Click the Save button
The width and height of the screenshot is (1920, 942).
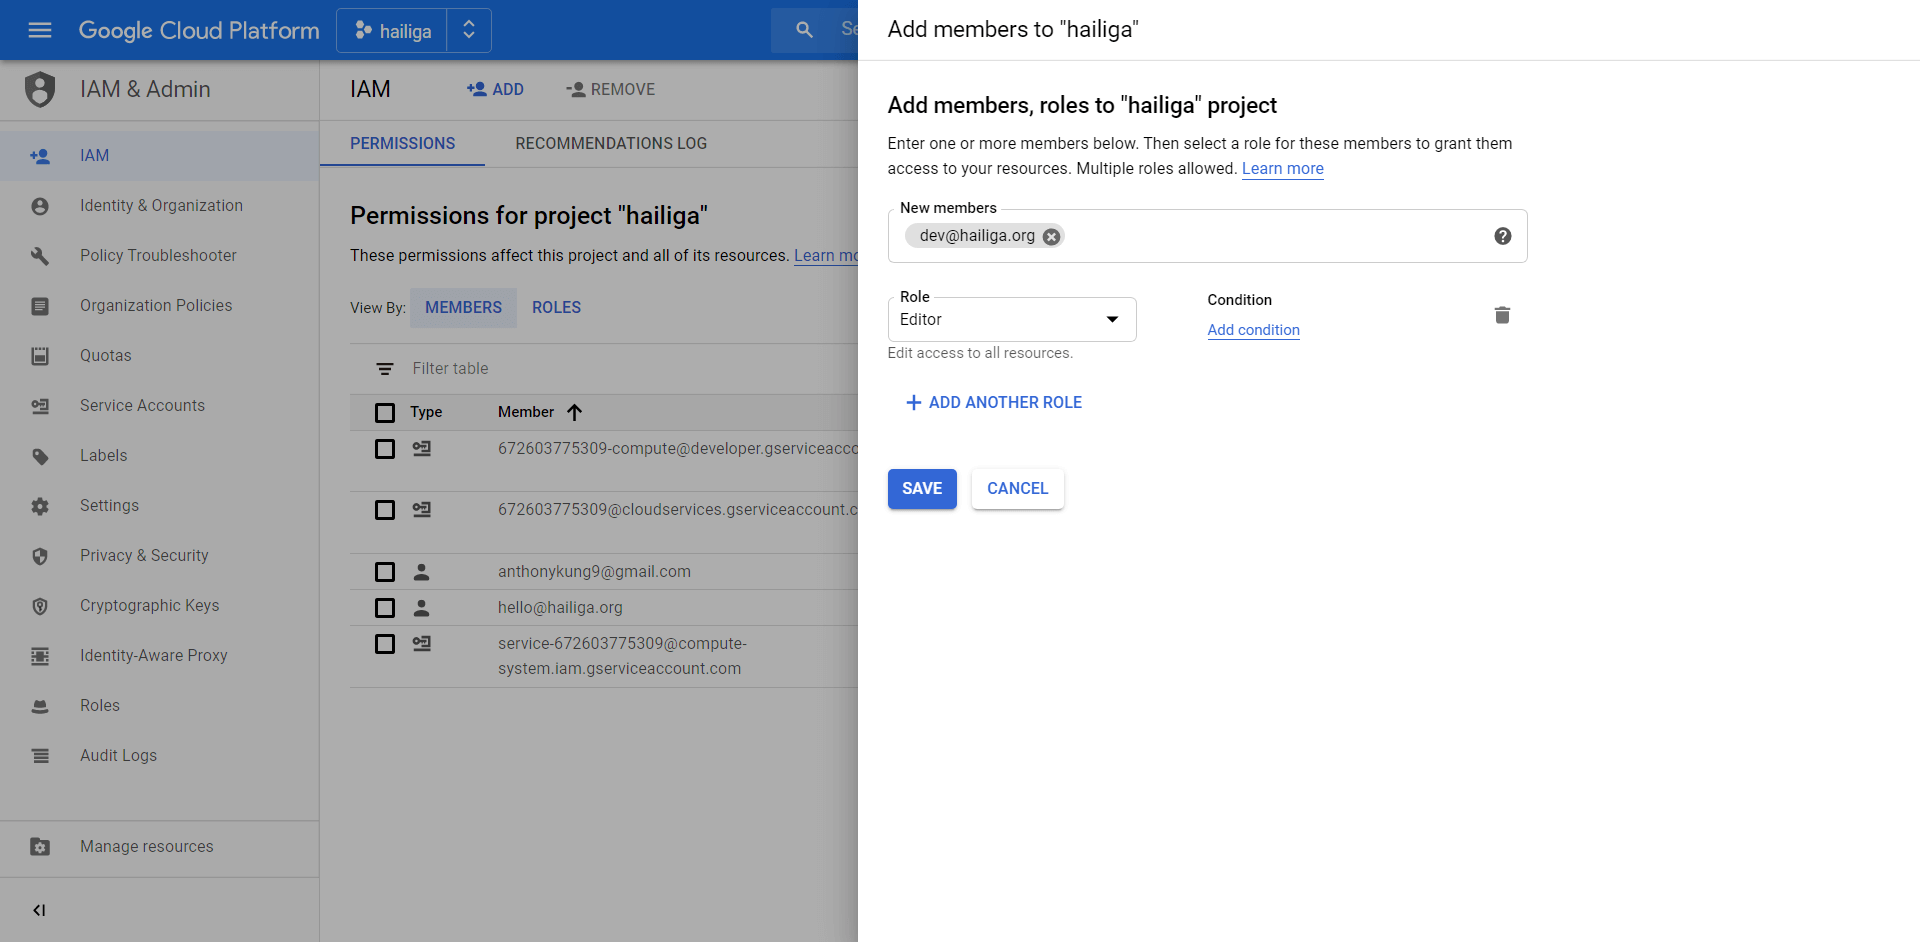[x=922, y=489]
